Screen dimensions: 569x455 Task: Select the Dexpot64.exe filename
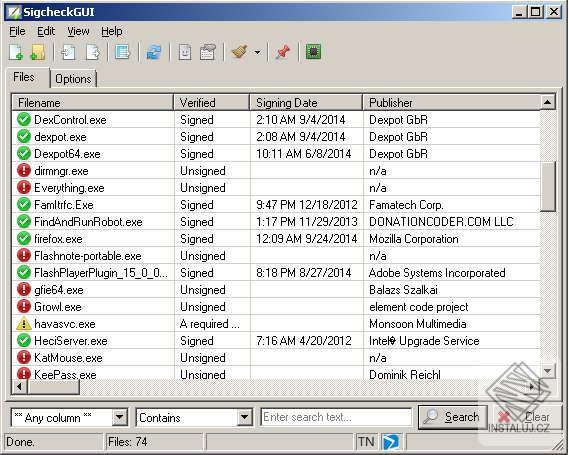coord(67,154)
